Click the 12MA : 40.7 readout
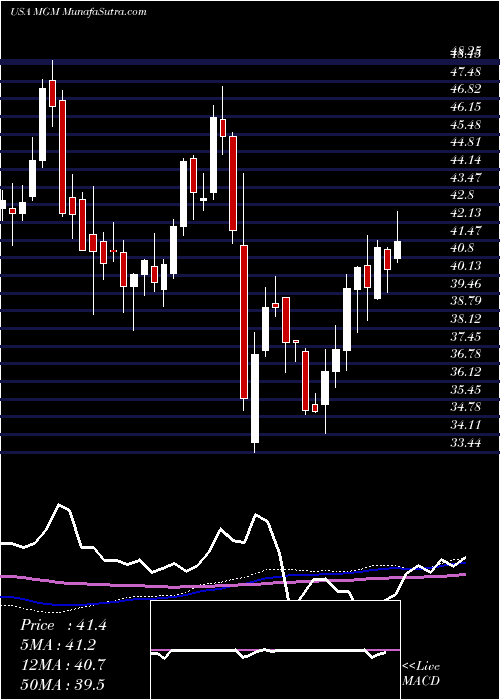500x700 pixels. click(x=63, y=665)
